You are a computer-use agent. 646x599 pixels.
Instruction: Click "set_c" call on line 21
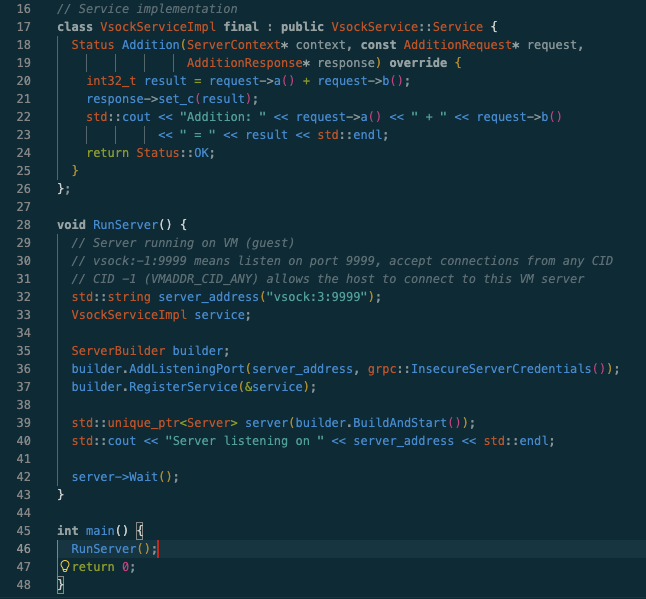(176, 99)
